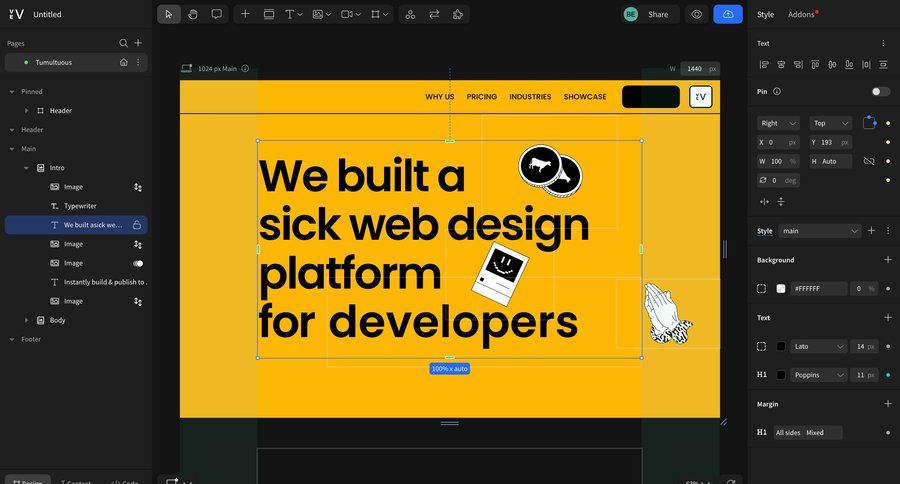Select the Typewriter layer

point(80,206)
